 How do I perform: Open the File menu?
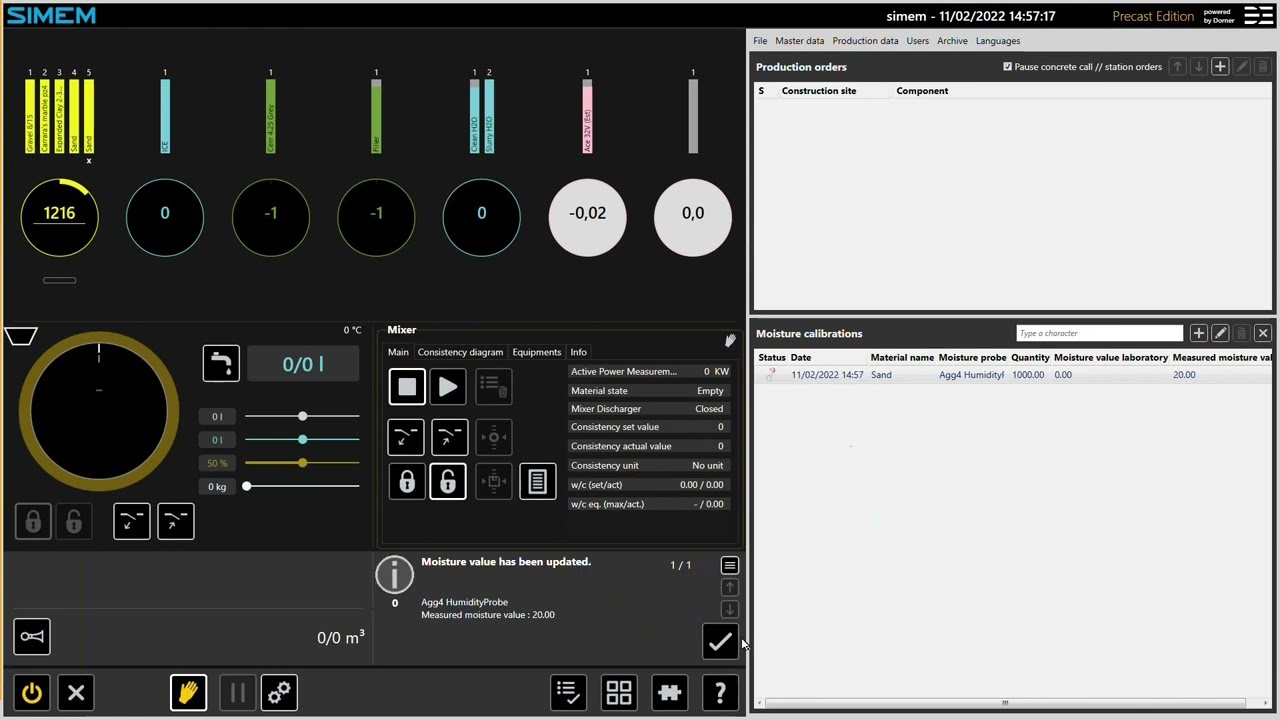click(760, 41)
